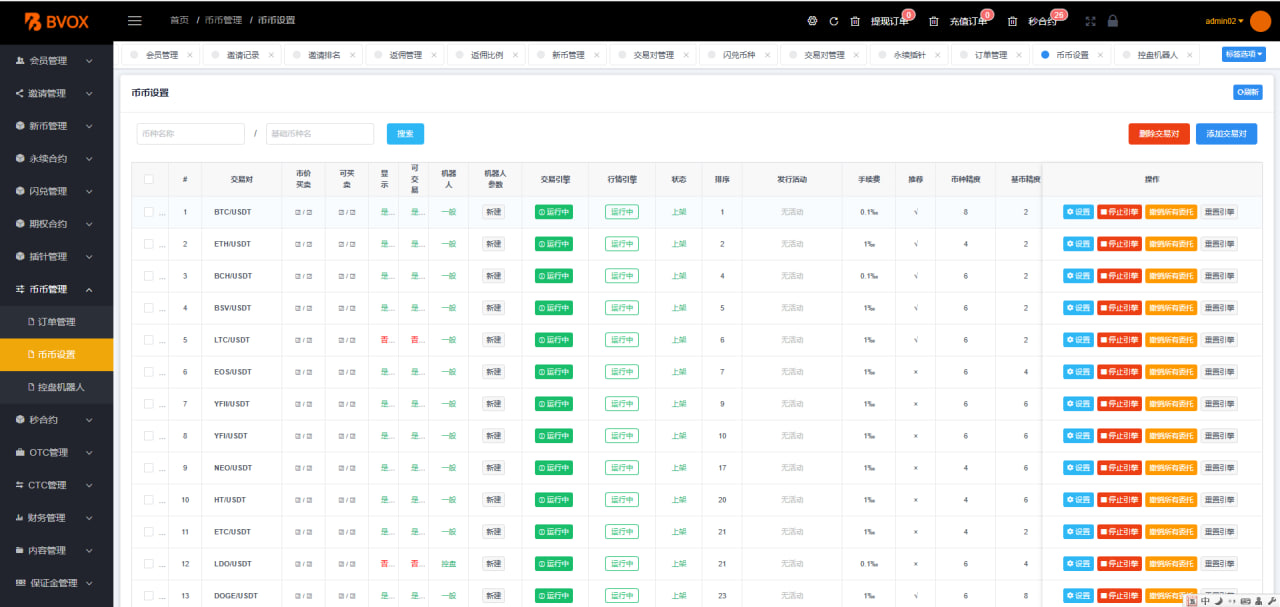Check the EOS/USDT row checkbox
The height and width of the screenshot is (607, 1280).
pos(149,372)
